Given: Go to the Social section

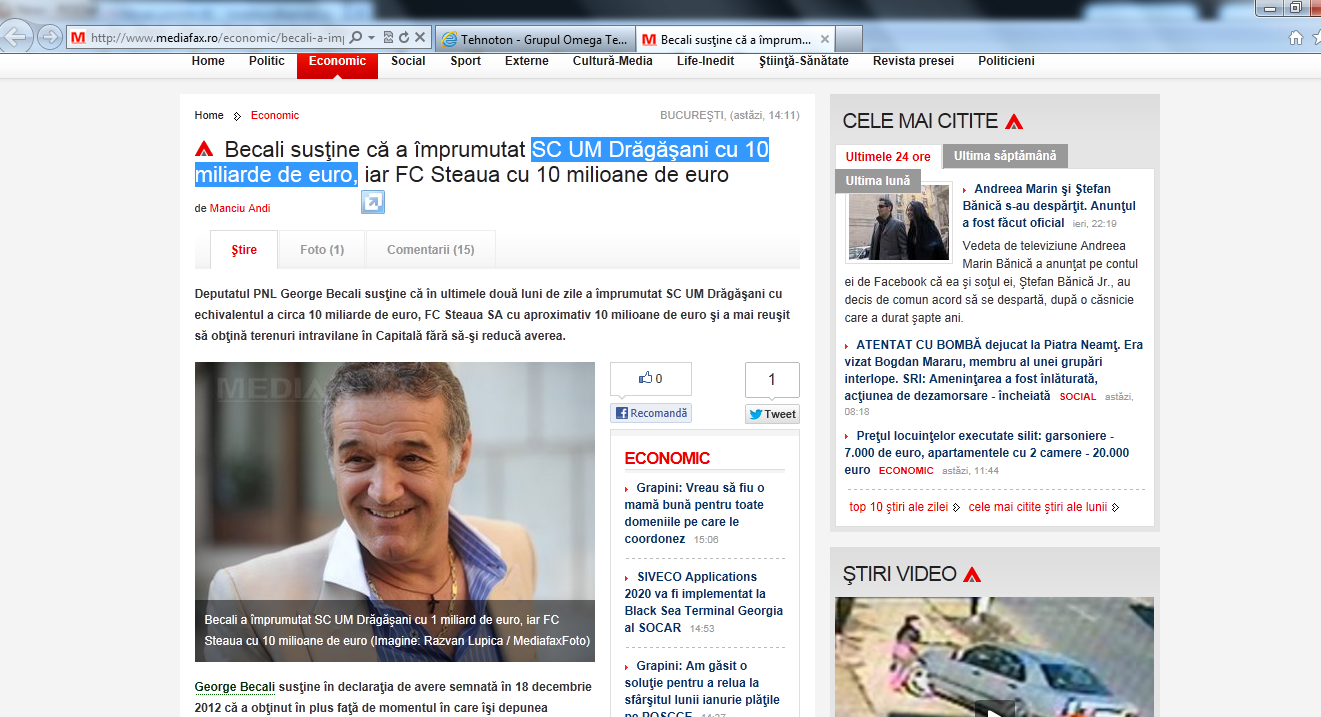Looking at the screenshot, I should pyautogui.click(x=408, y=61).
